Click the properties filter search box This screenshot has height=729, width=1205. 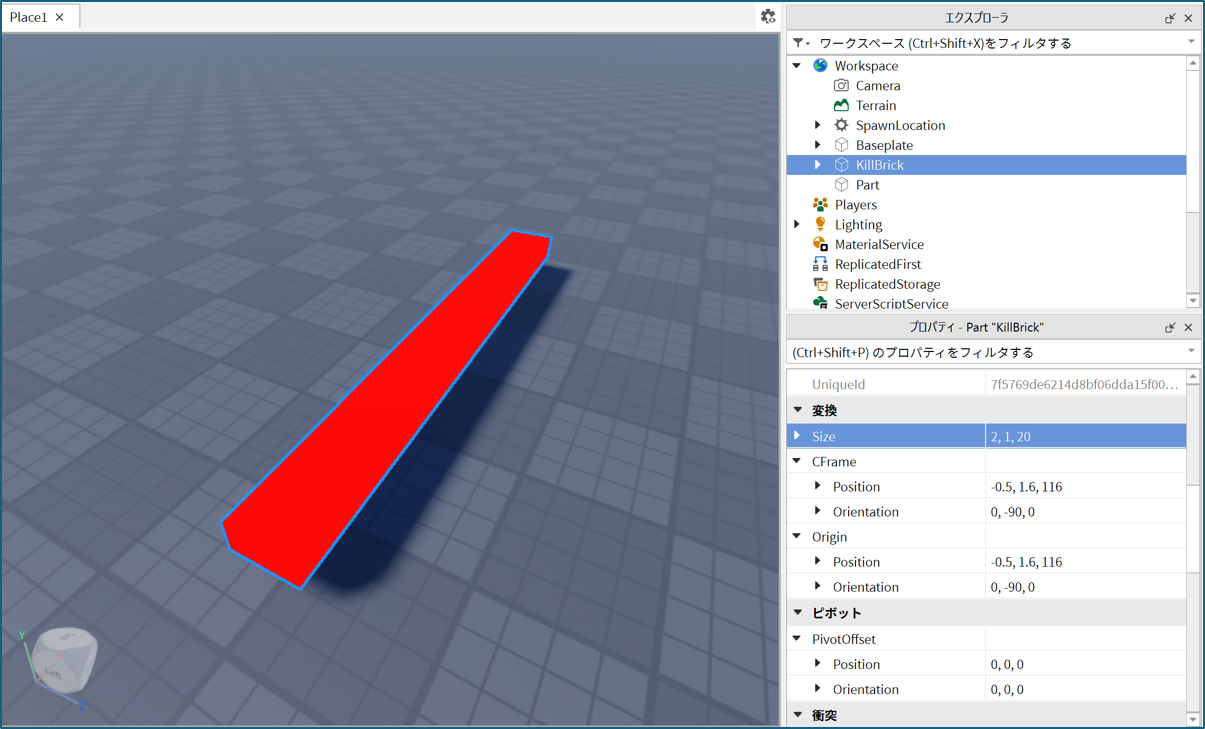pos(985,352)
